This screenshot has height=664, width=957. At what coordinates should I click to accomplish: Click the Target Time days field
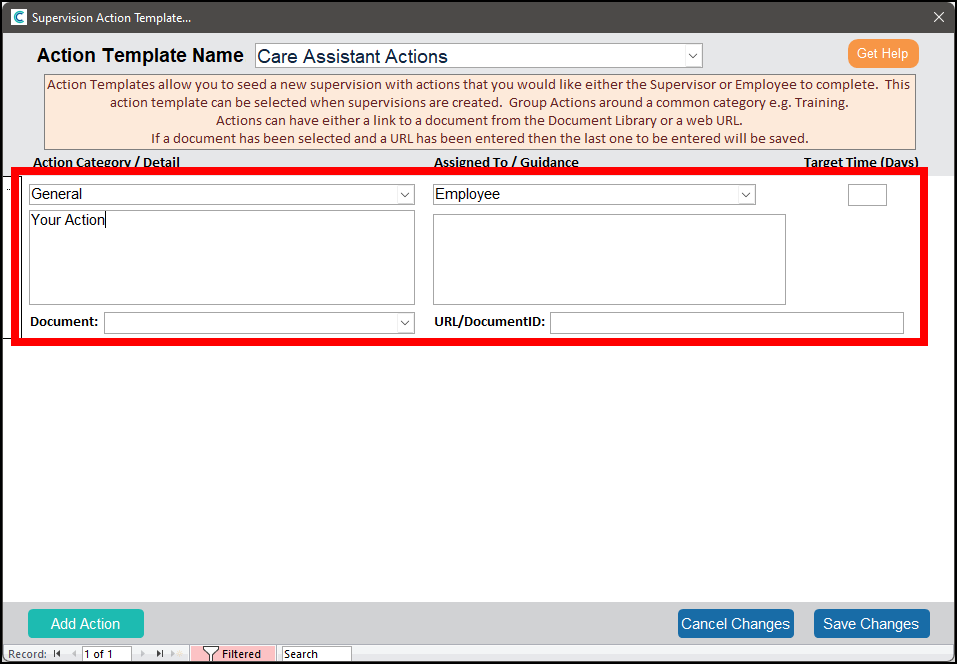click(867, 195)
